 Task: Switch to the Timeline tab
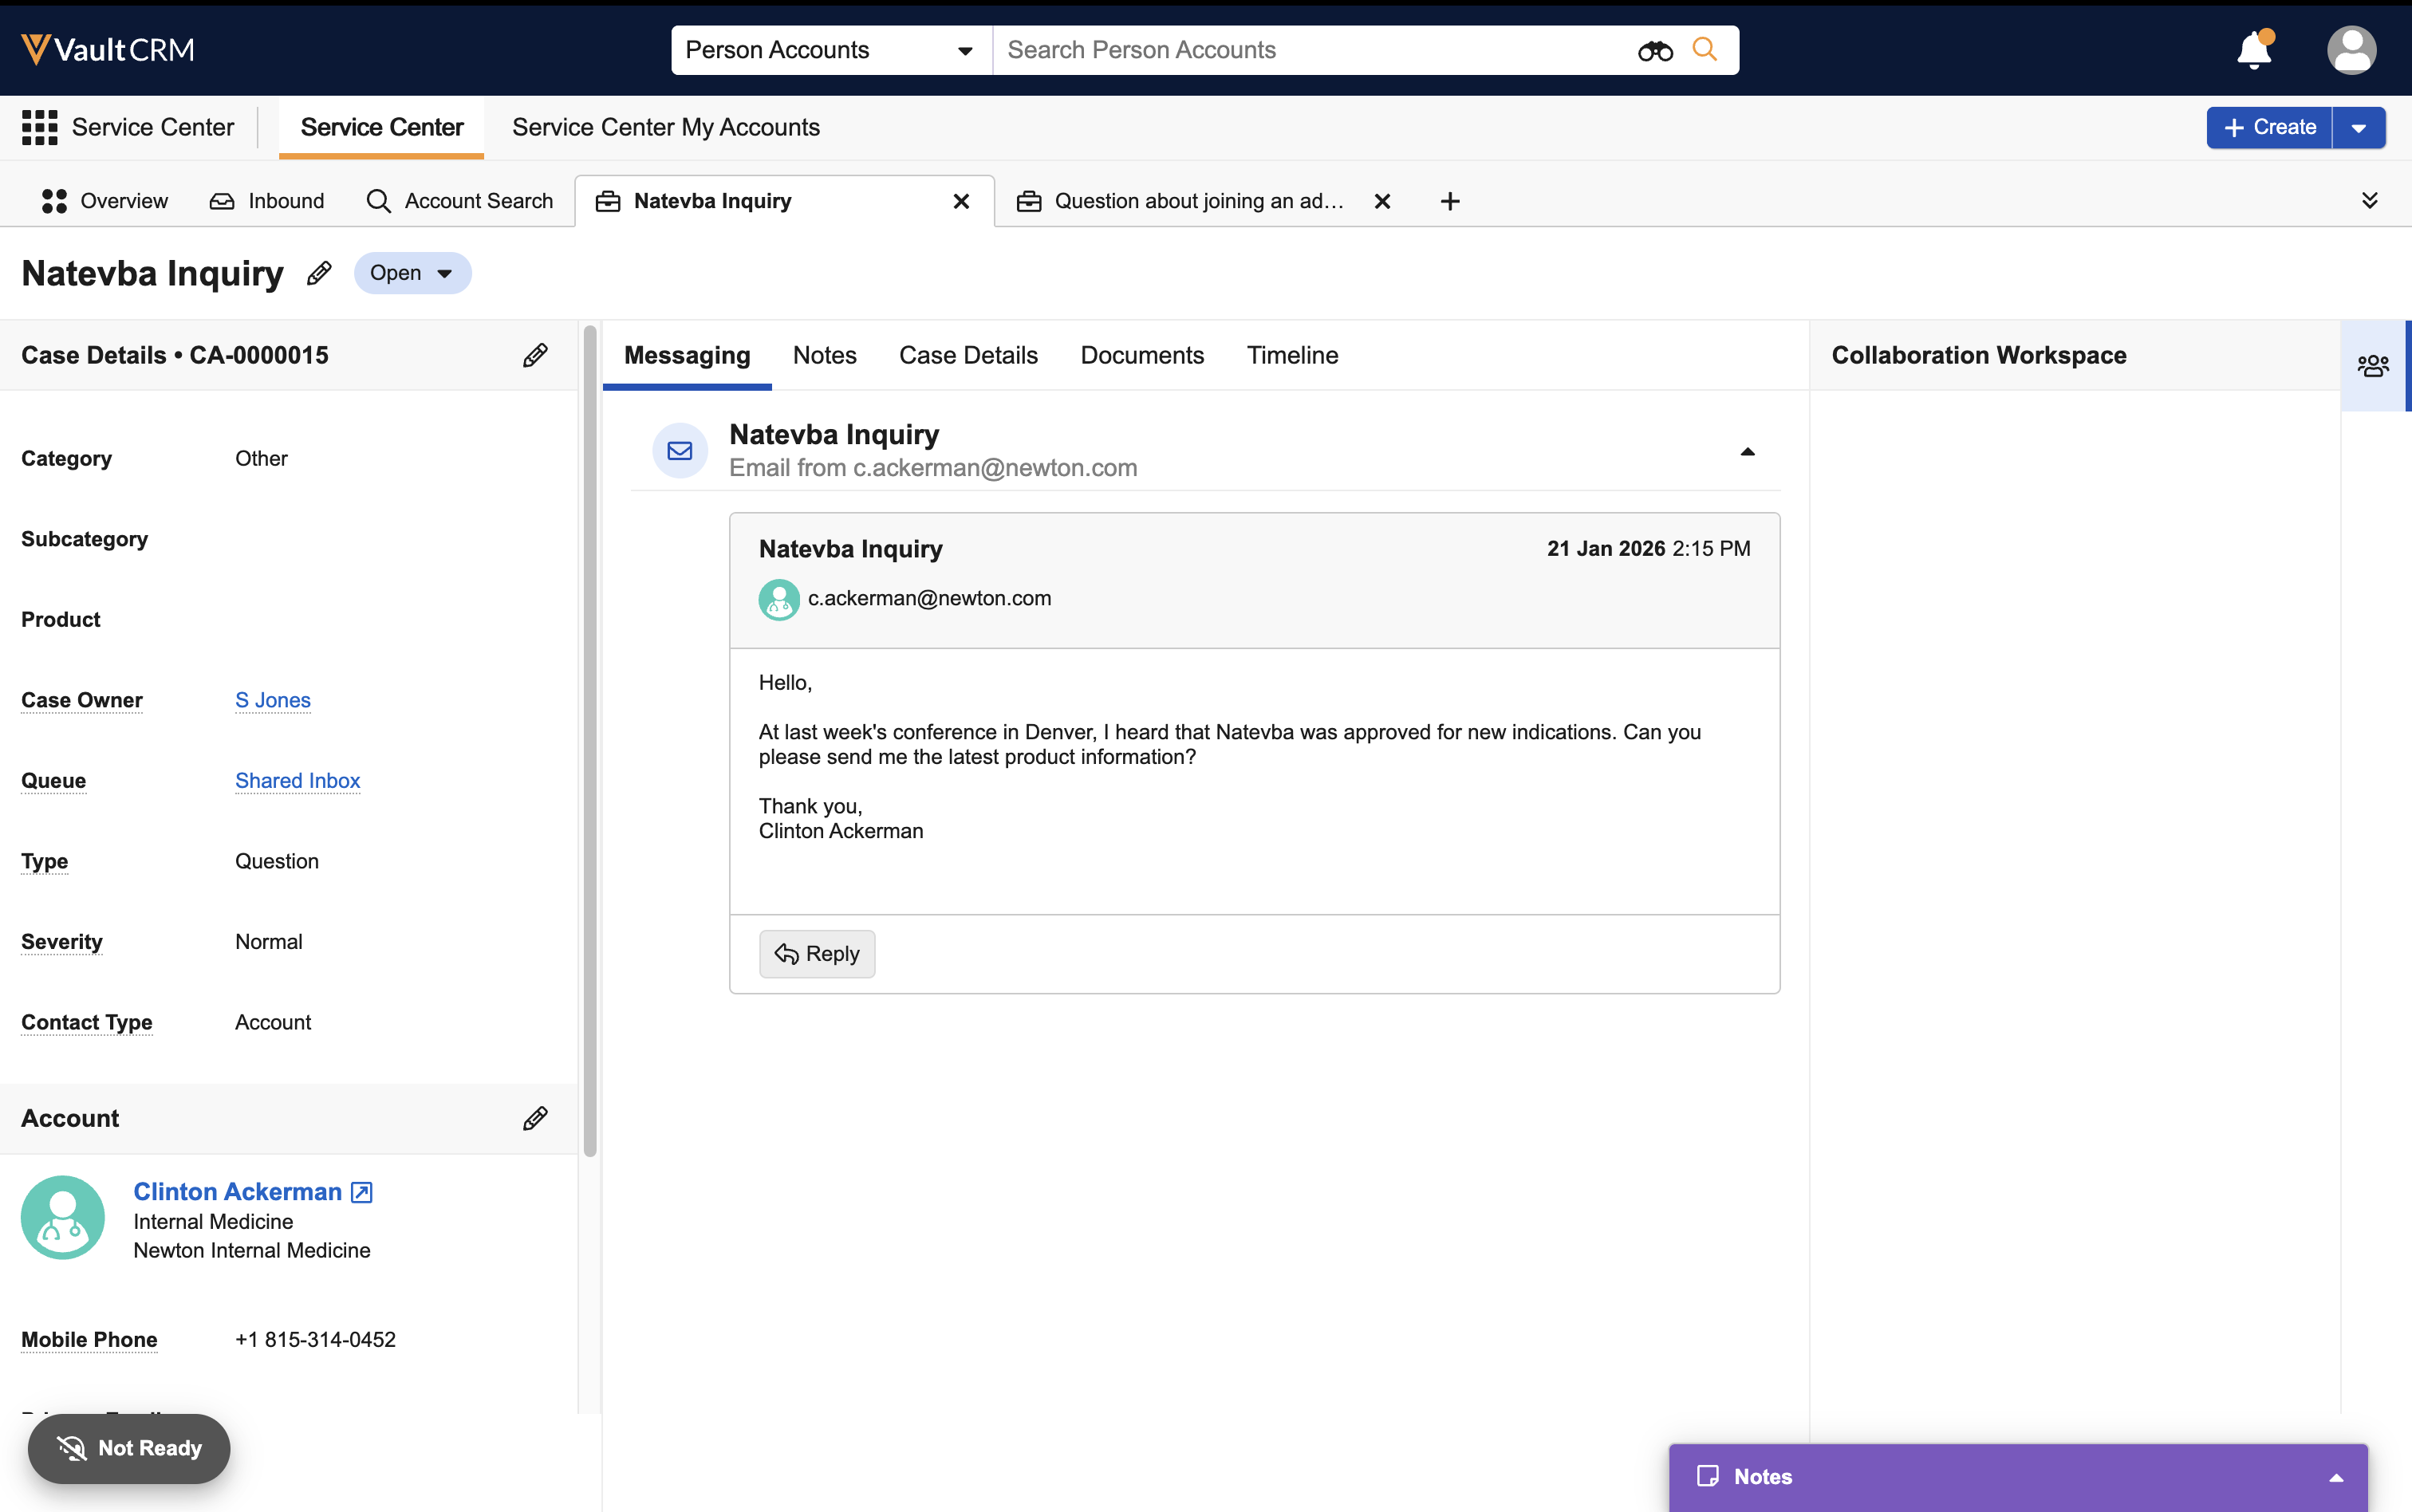[1292, 355]
